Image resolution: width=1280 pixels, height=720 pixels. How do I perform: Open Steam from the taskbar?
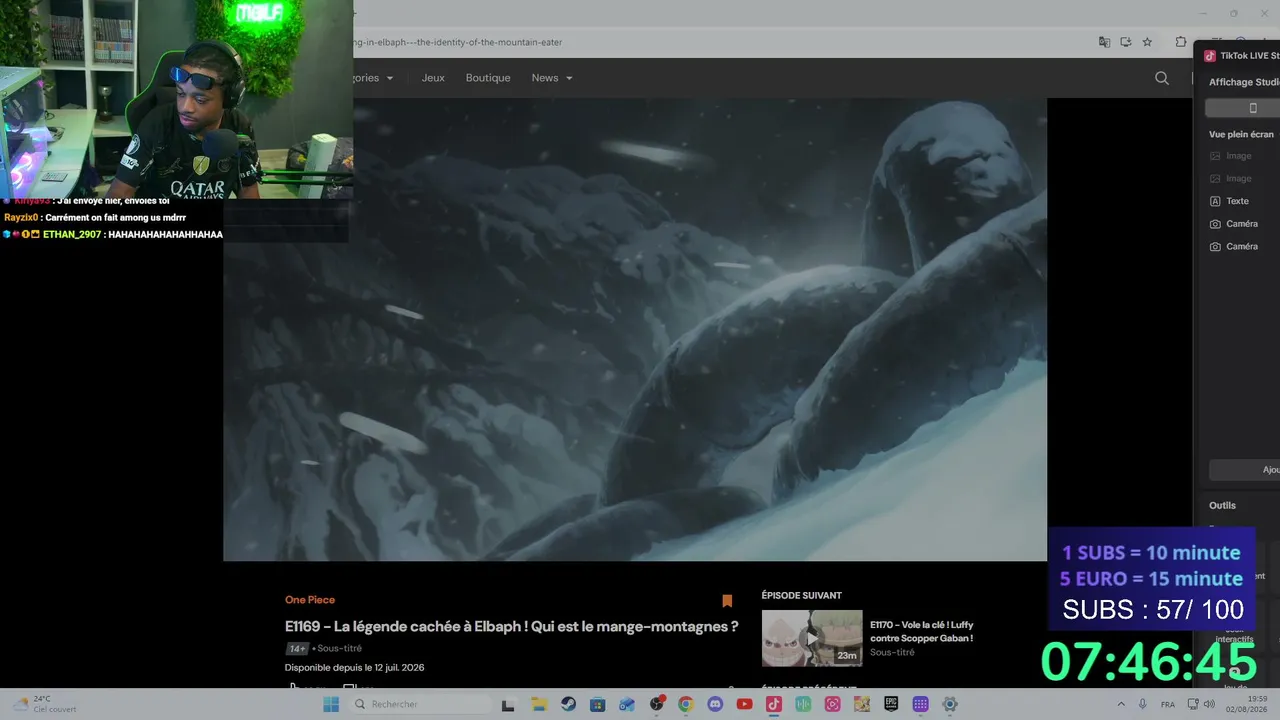(x=568, y=704)
